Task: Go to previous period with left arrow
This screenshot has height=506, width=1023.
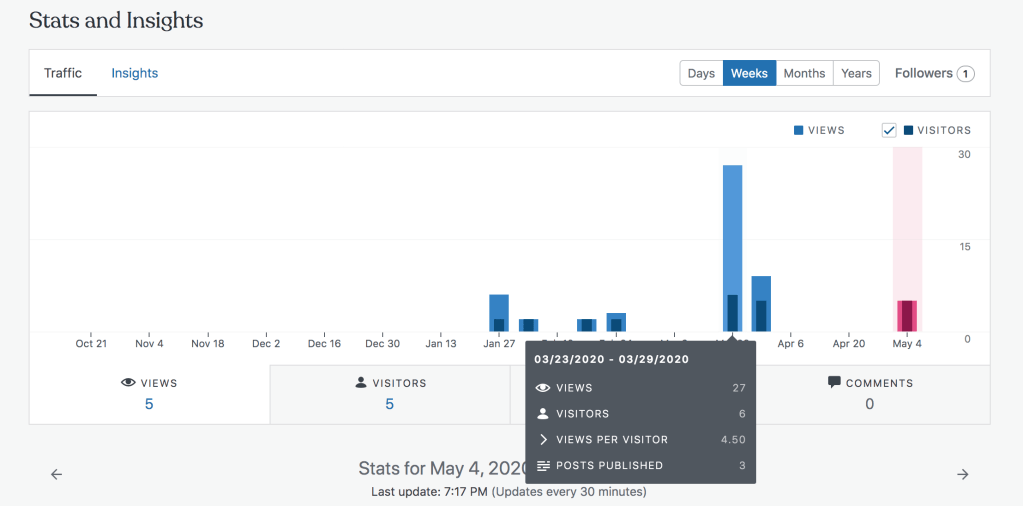Action: coord(56,474)
